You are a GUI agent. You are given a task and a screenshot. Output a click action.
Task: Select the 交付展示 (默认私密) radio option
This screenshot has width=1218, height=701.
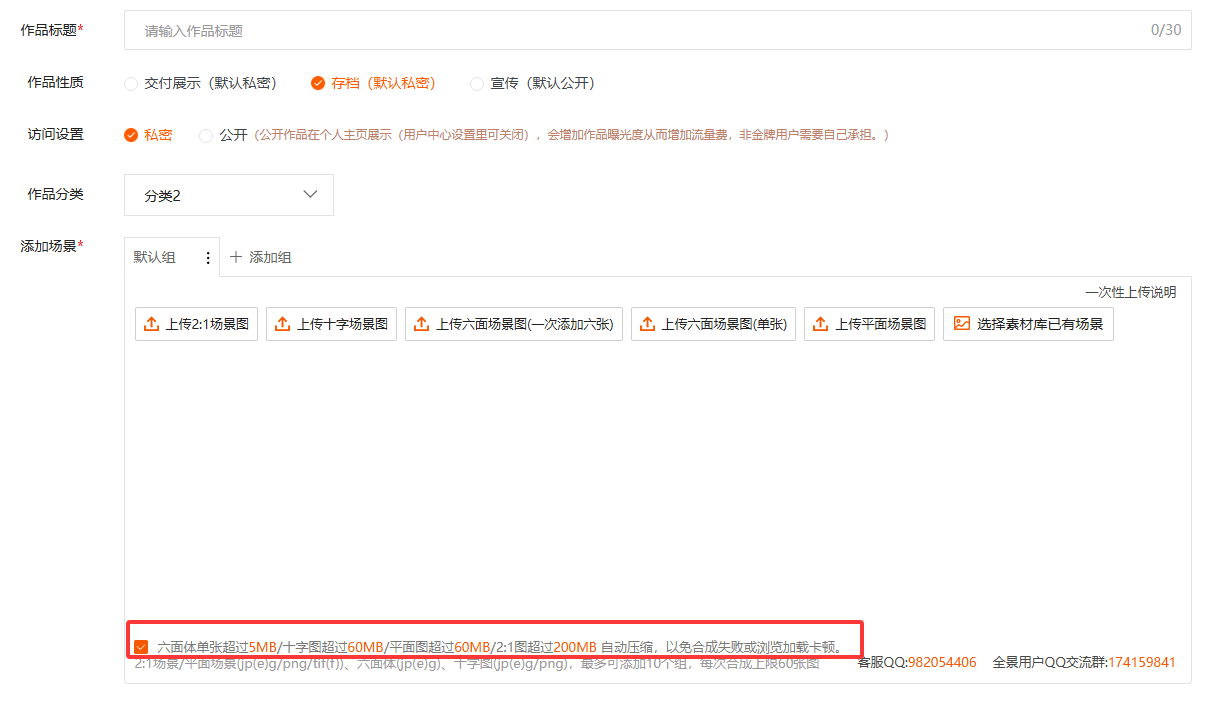(x=131, y=84)
